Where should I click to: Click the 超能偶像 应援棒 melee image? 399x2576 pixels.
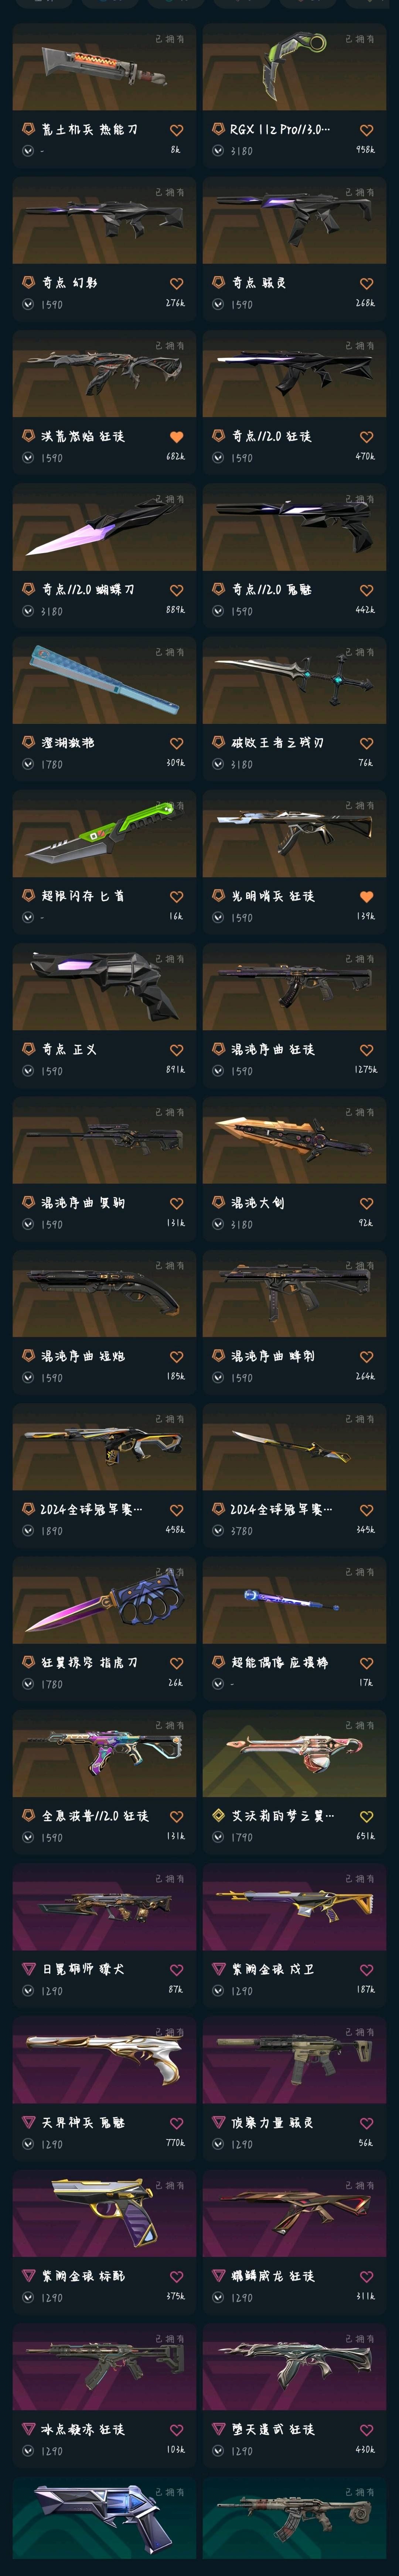[x=294, y=1600]
